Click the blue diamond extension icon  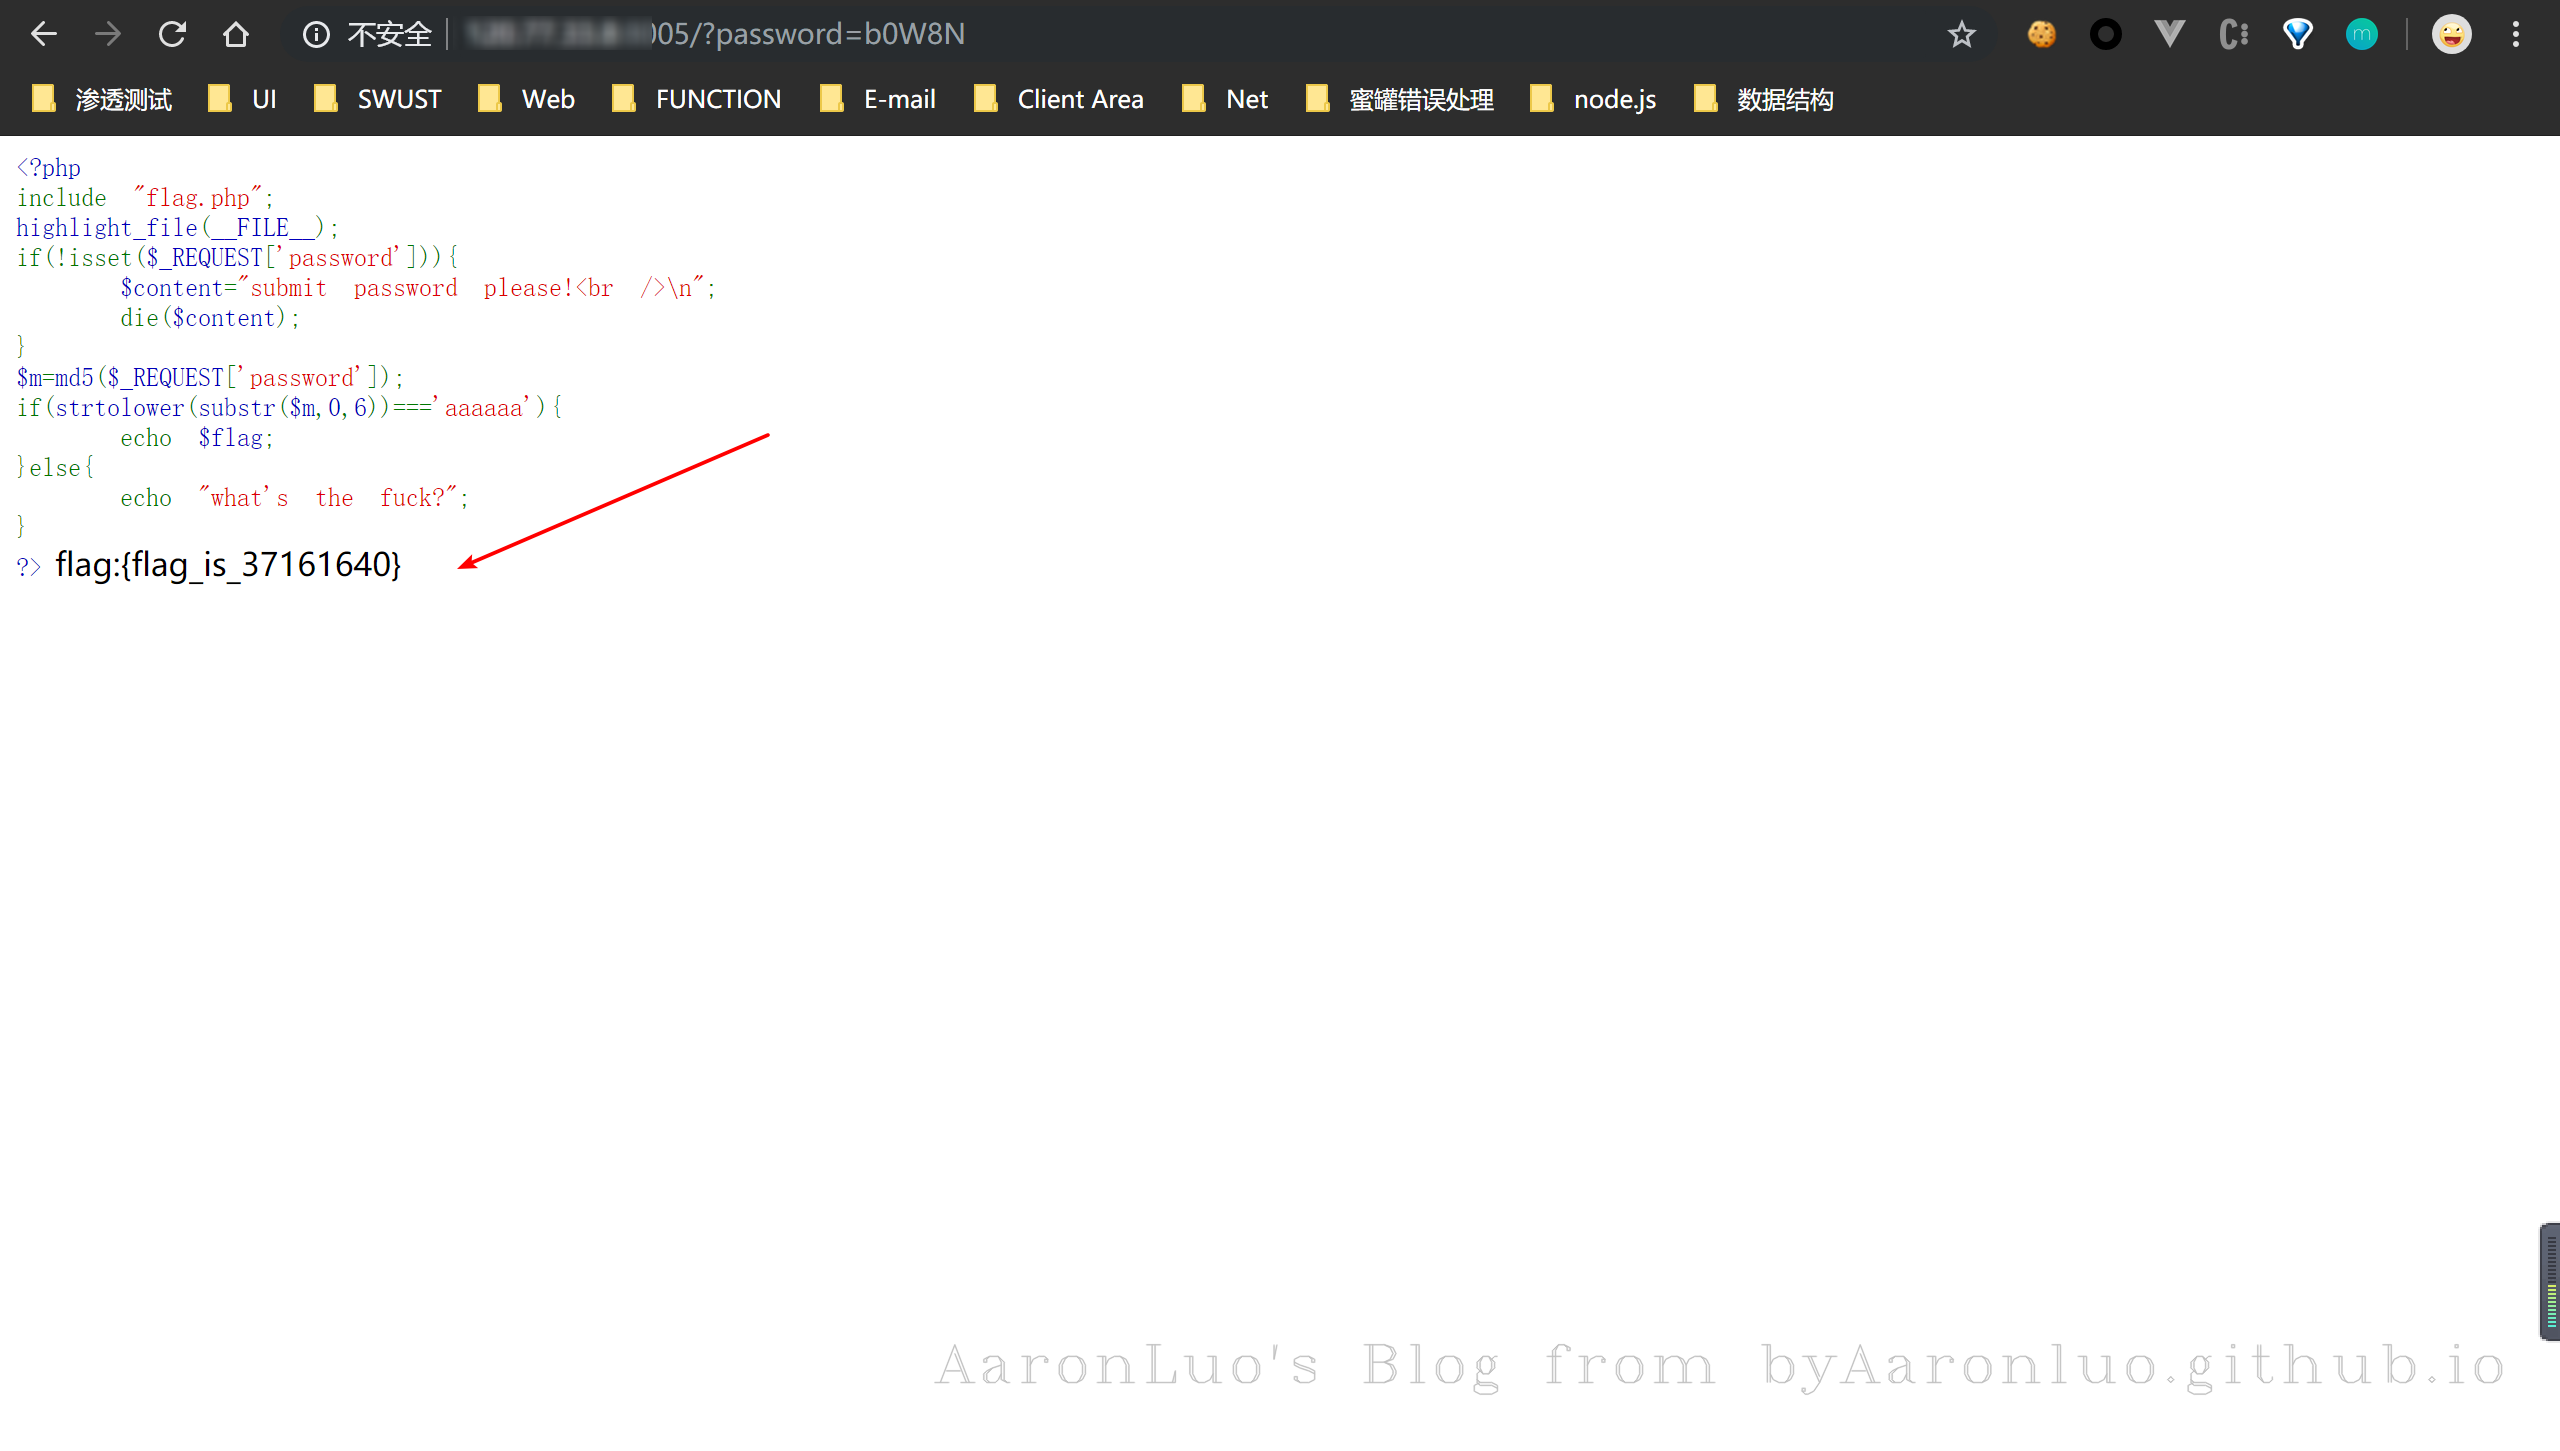point(2297,34)
